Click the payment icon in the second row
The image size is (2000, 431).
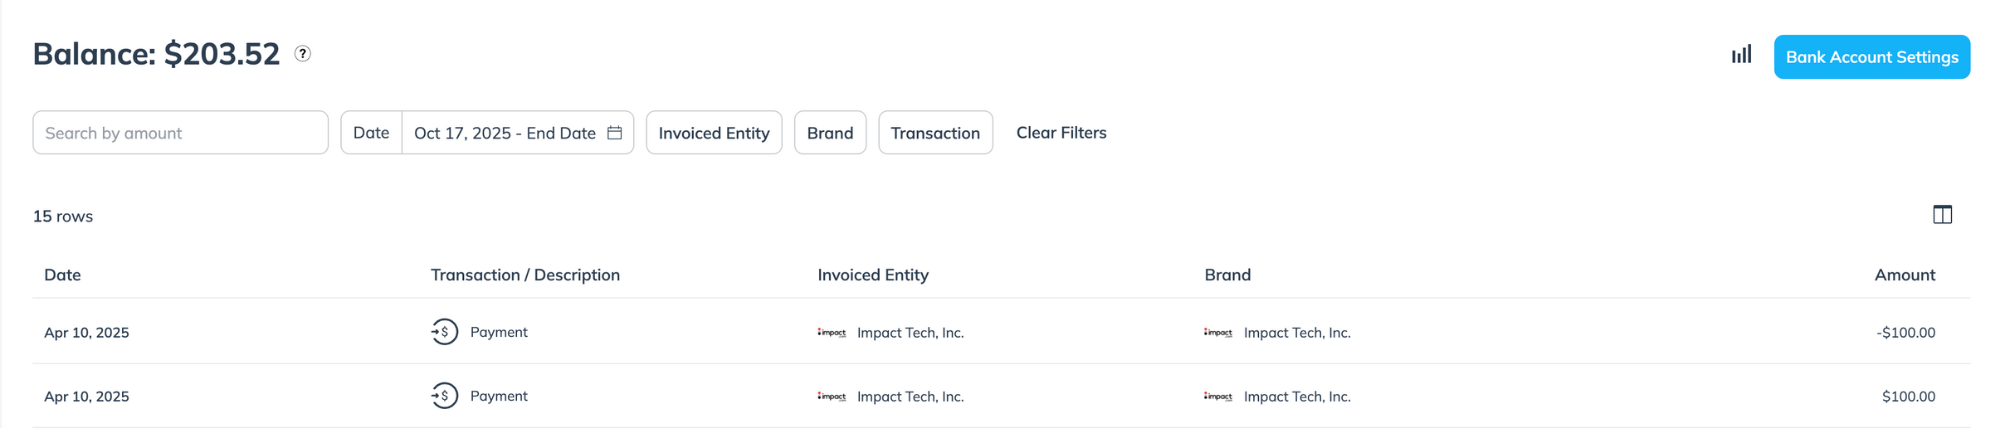tap(445, 396)
